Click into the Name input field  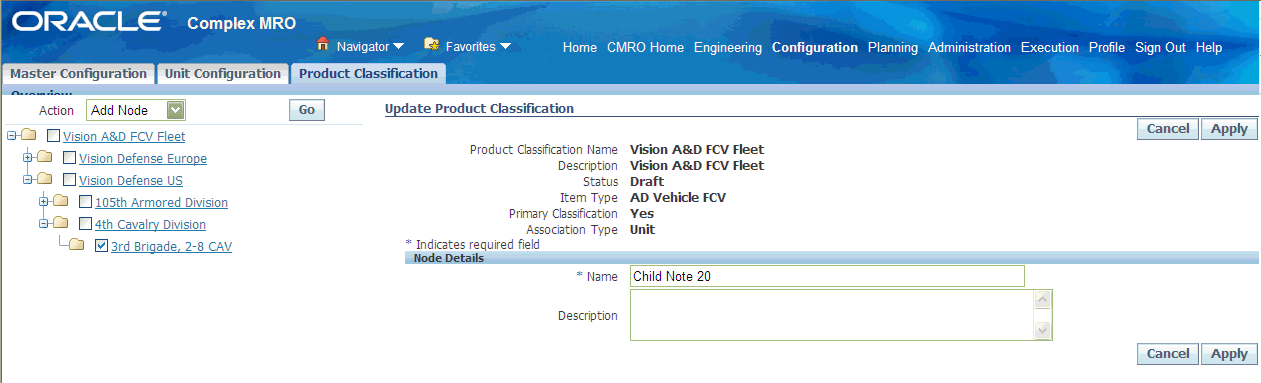tap(828, 276)
